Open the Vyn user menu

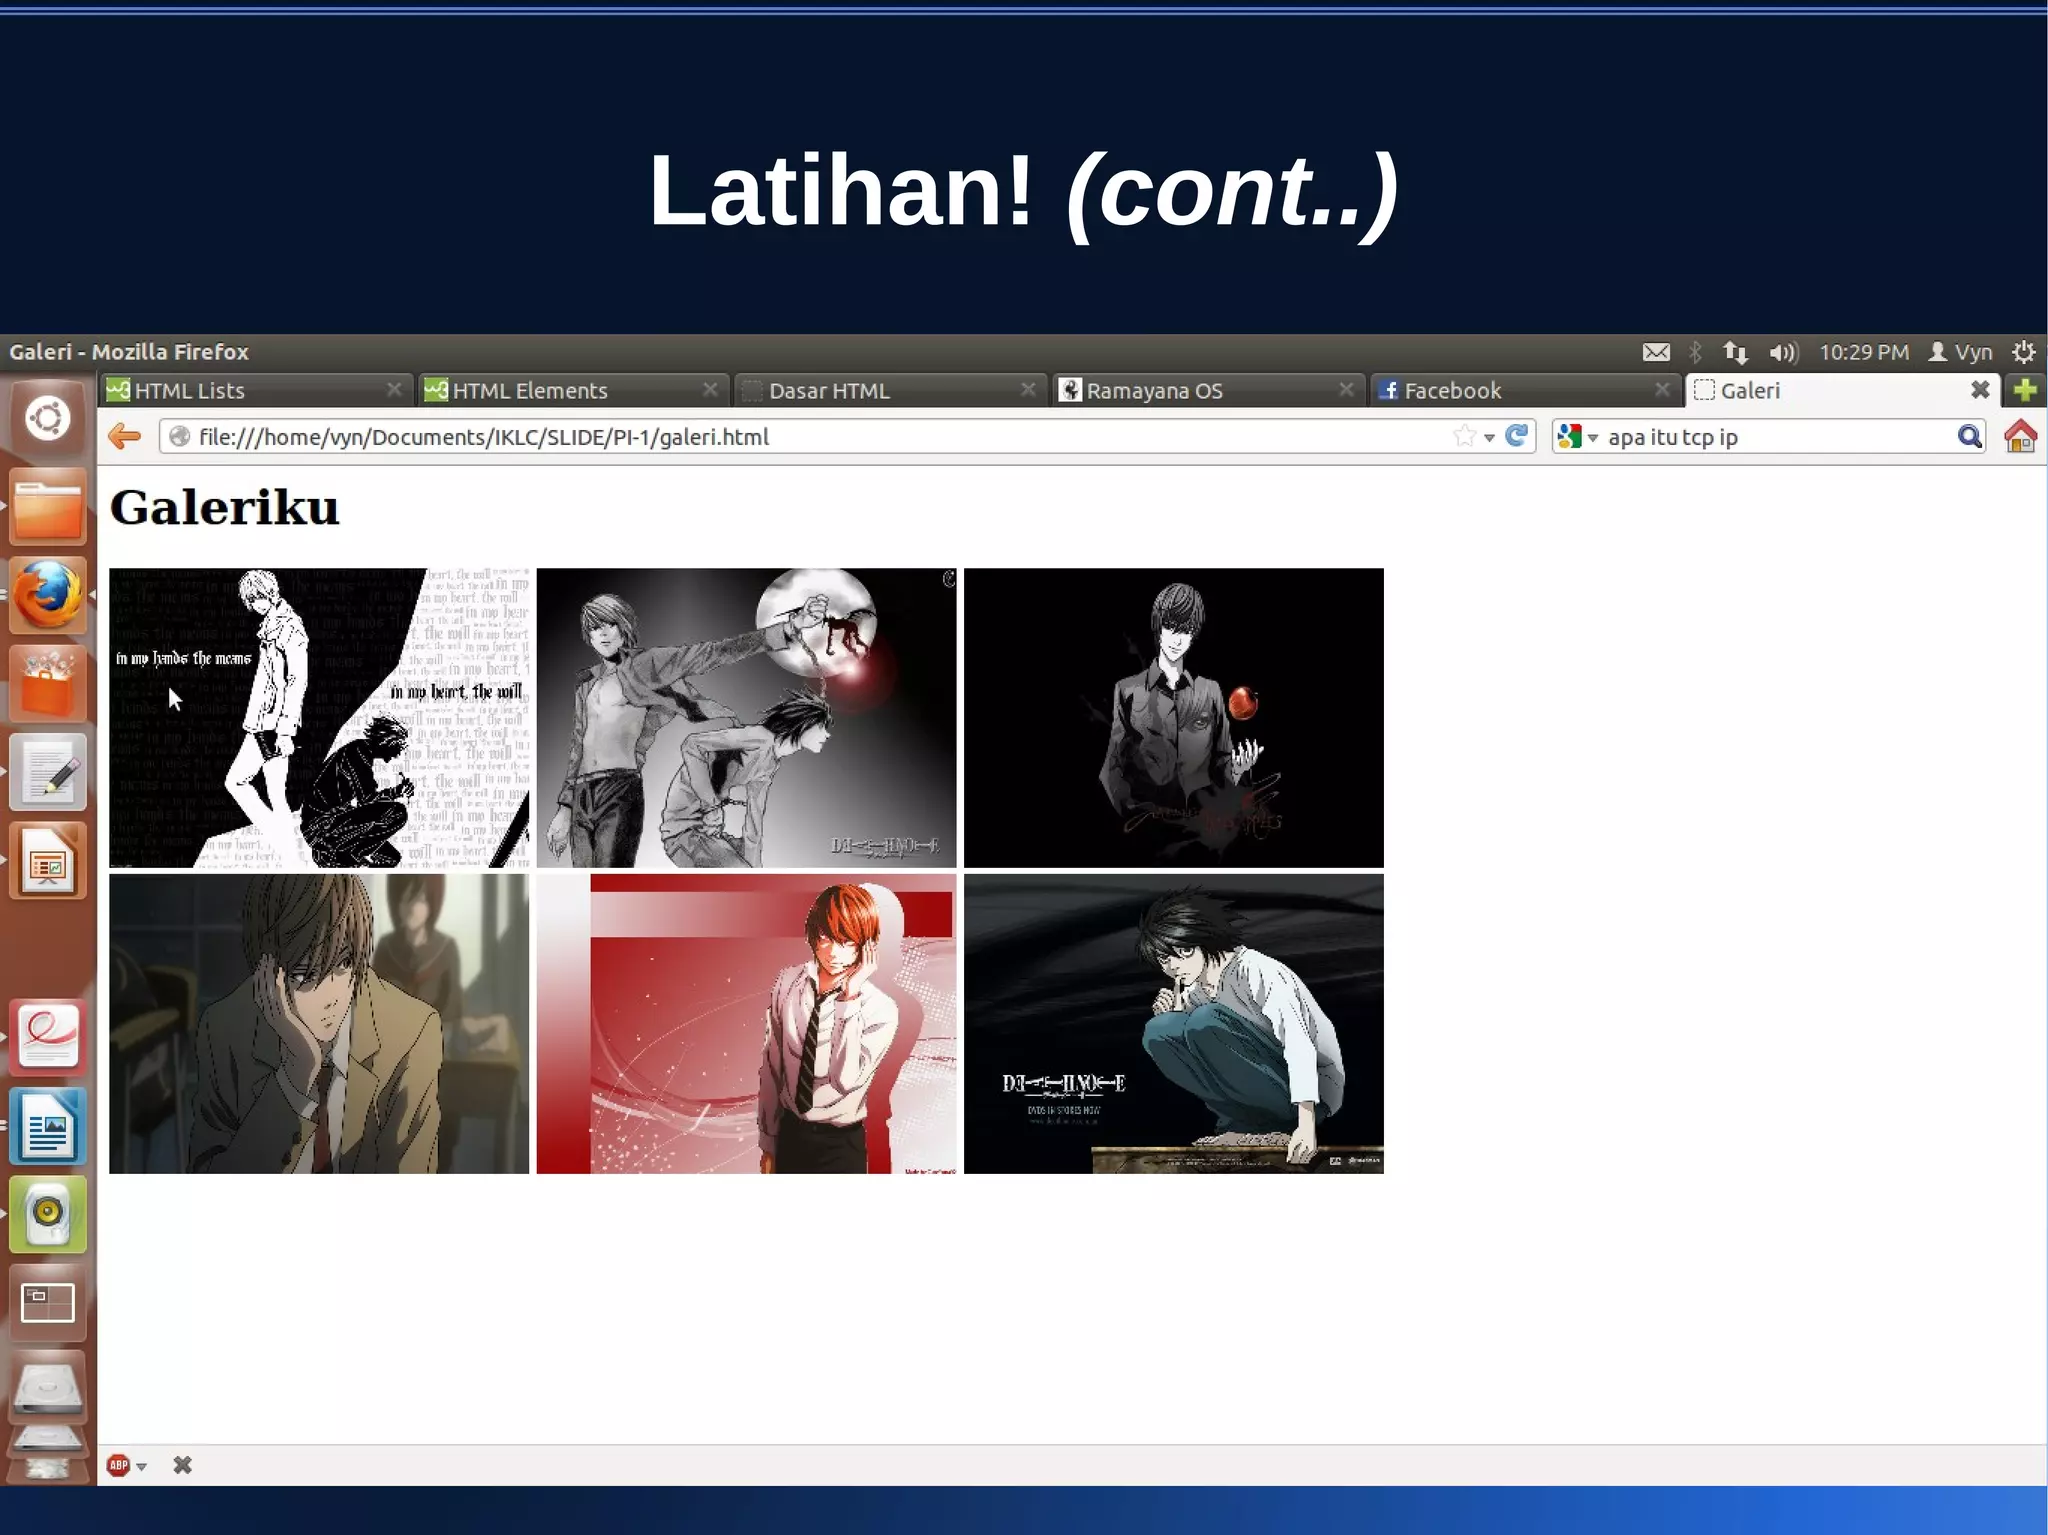coord(1960,352)
